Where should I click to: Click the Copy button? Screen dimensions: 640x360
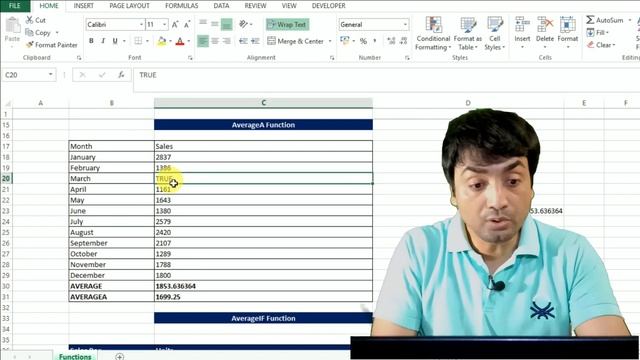(38, 33)
